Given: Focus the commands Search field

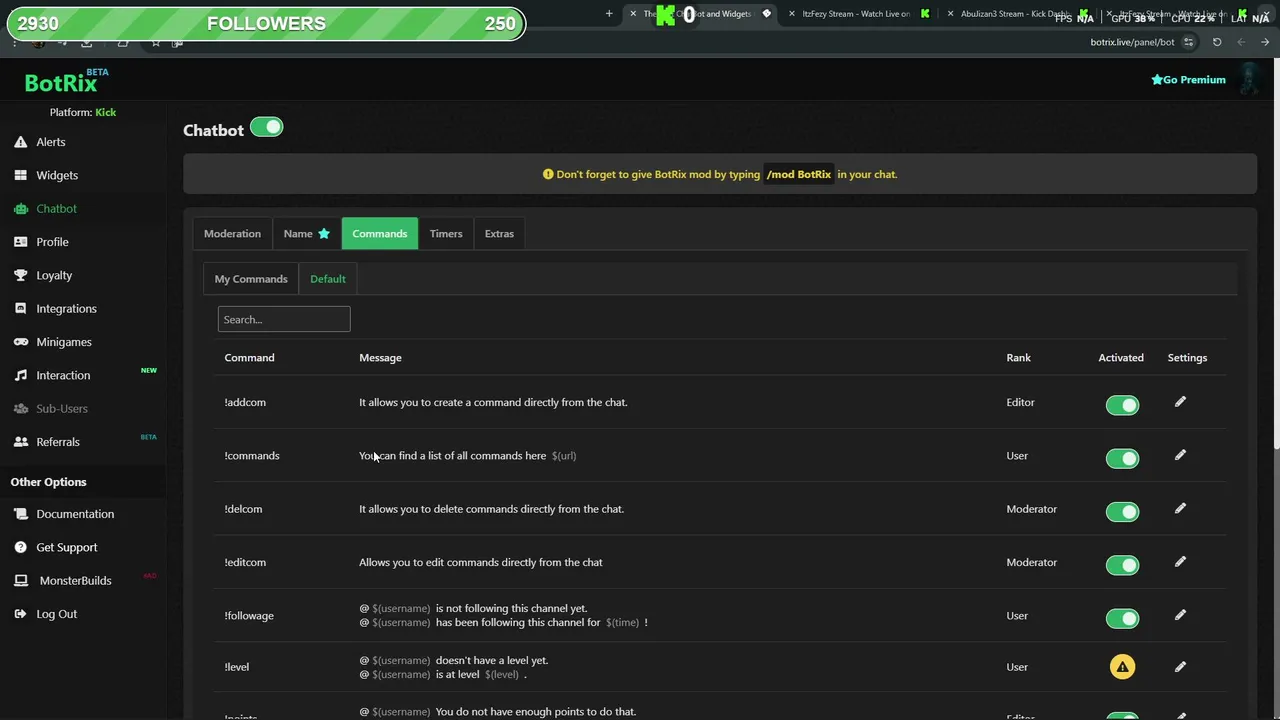Looking at the screenshot, I should coord(284,319).
